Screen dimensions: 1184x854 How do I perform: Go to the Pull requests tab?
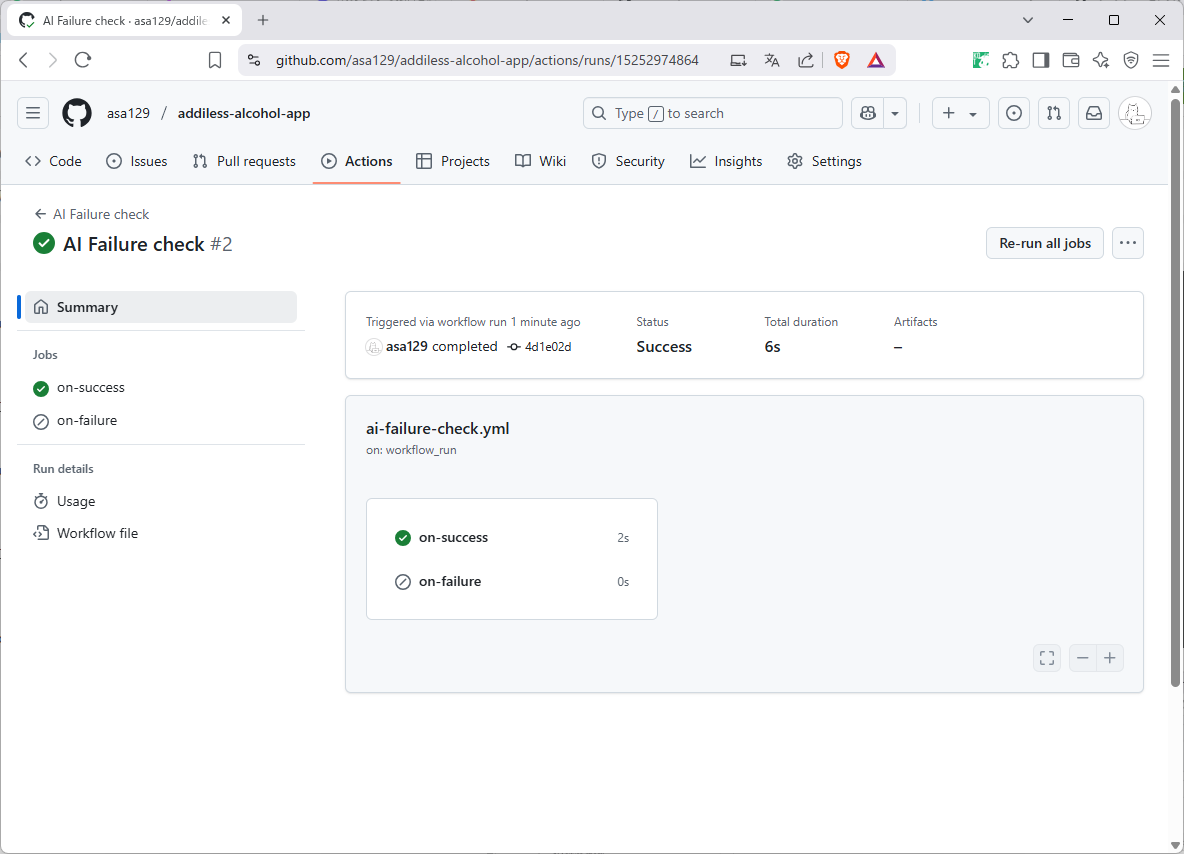pos(244,161)
